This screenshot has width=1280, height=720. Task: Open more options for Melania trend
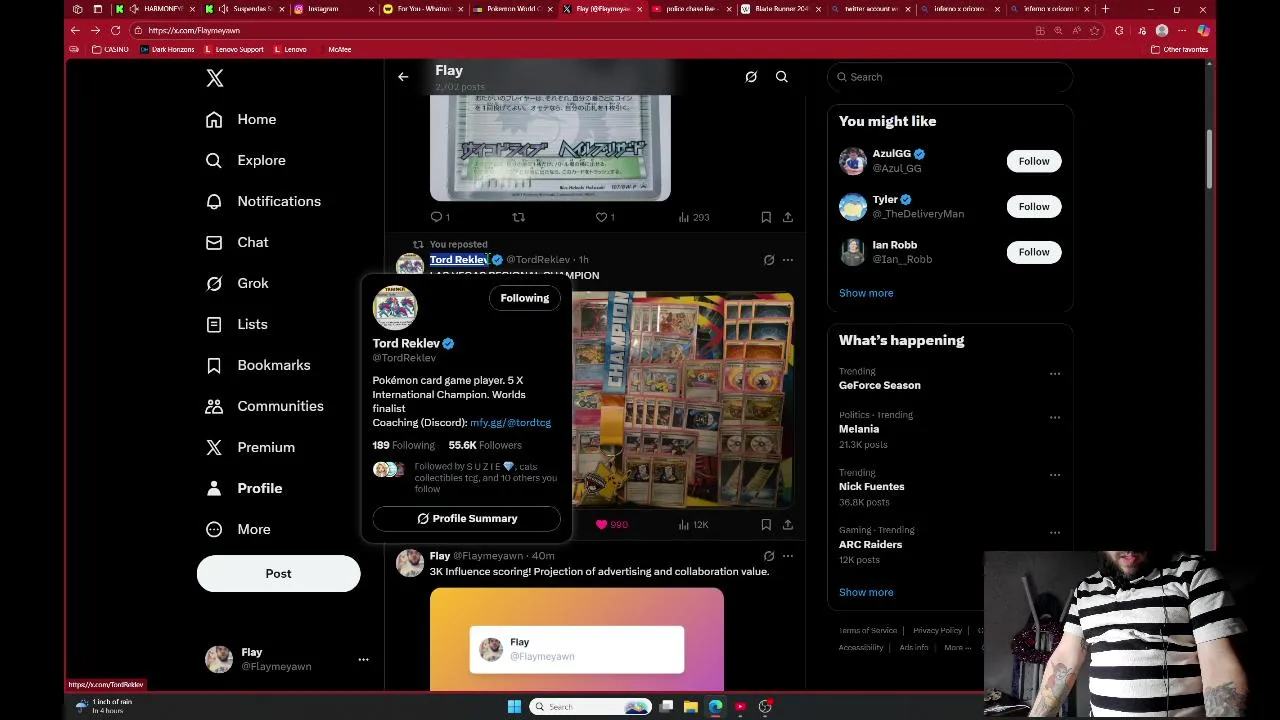point(1054,417)
